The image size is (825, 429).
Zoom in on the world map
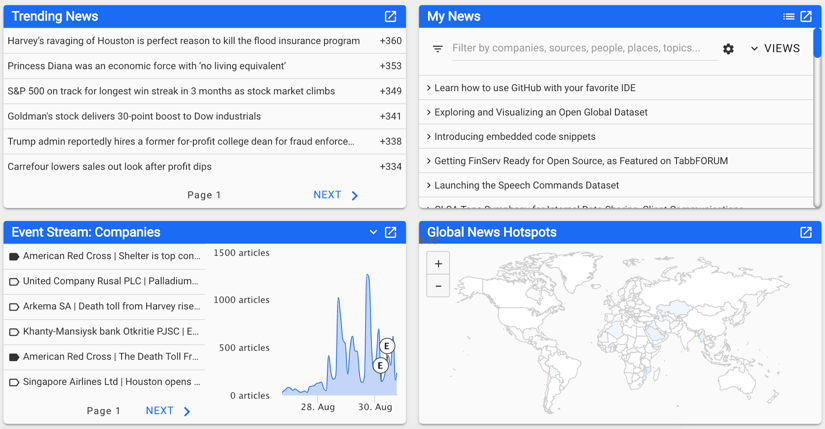coord(438,264)
